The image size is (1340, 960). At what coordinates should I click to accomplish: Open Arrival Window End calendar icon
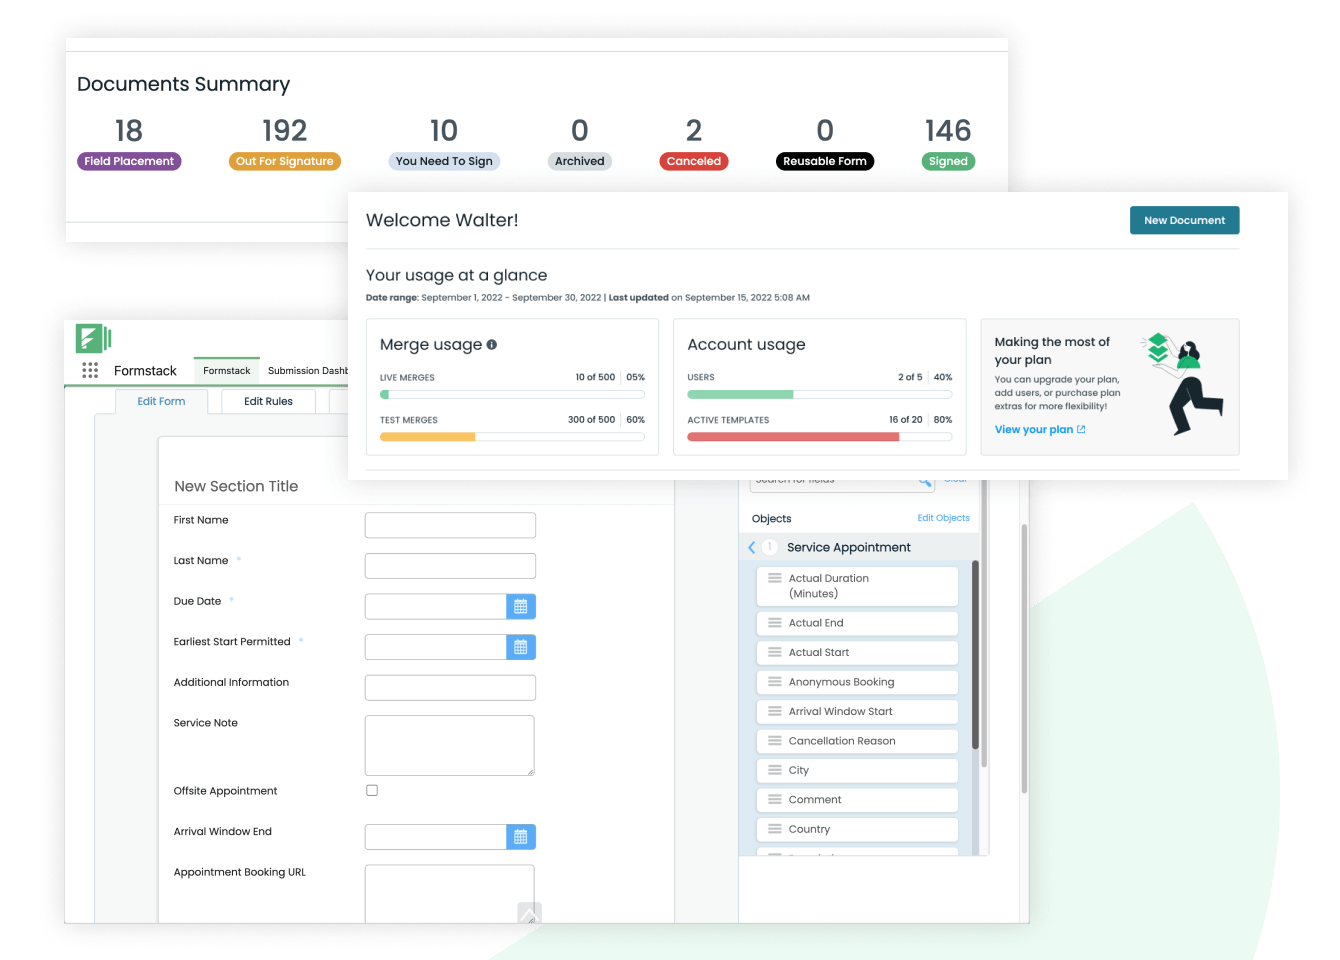pos(521,837)
